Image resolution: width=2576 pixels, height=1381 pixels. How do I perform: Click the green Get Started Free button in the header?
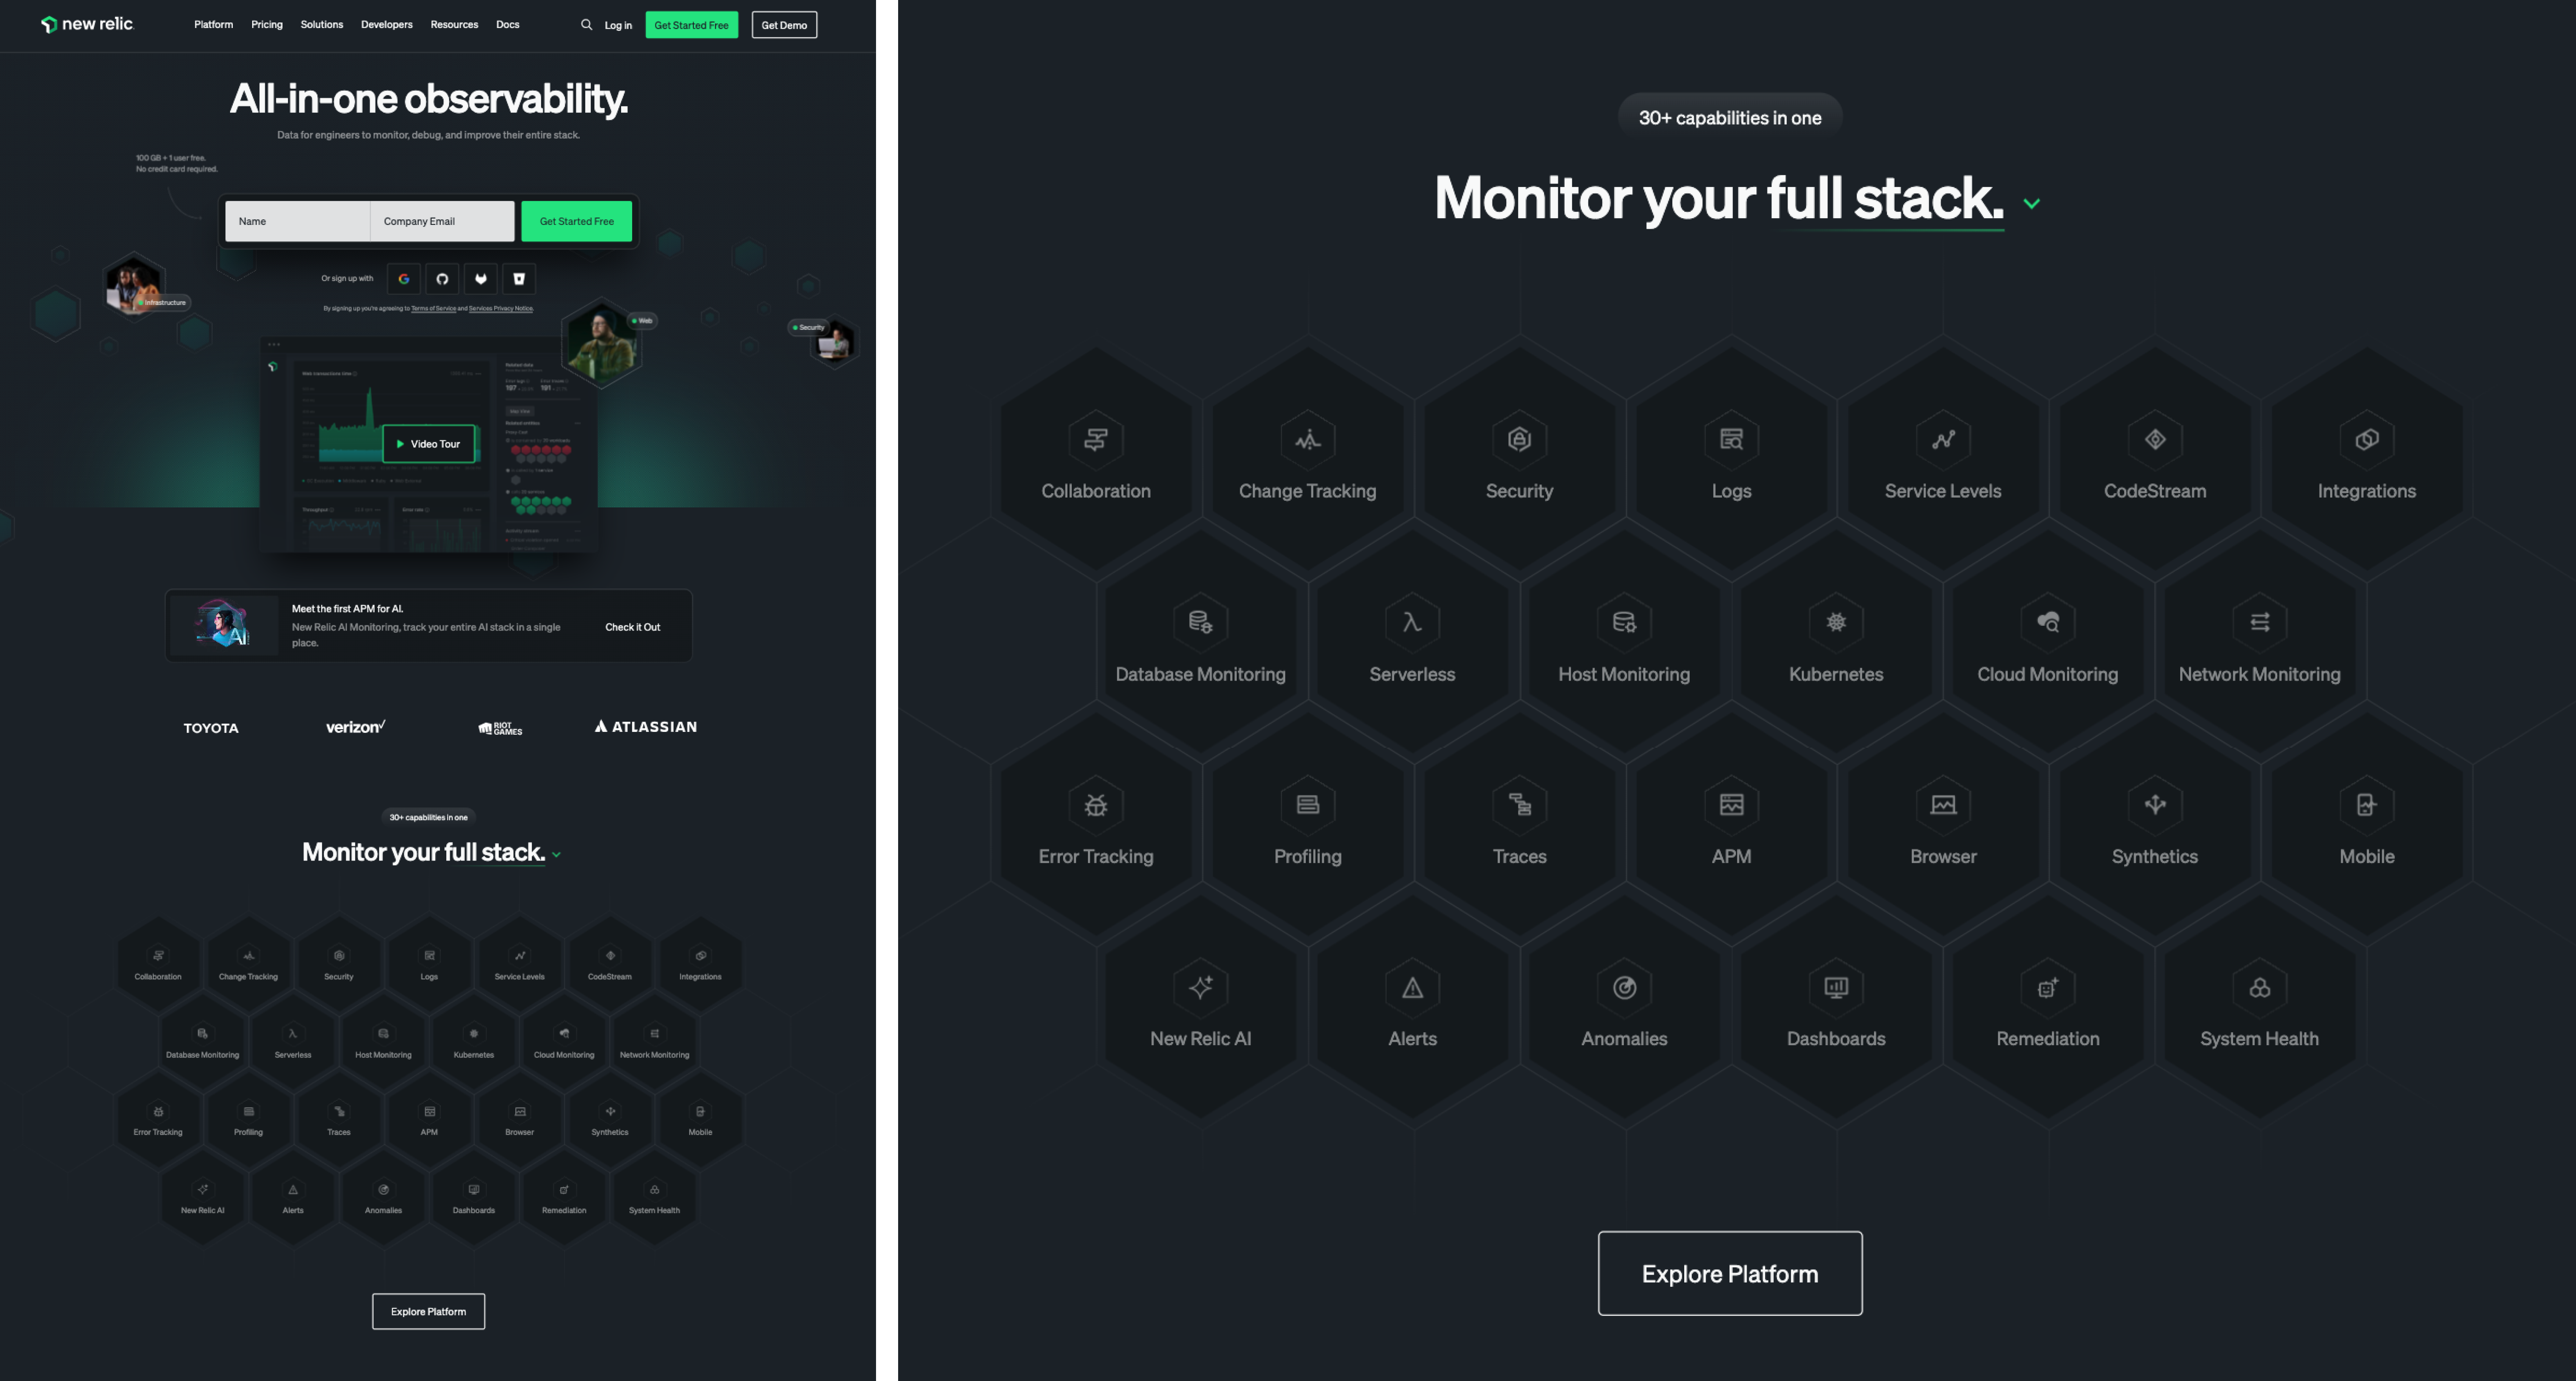pyautogui.click(x=692, y=25)
